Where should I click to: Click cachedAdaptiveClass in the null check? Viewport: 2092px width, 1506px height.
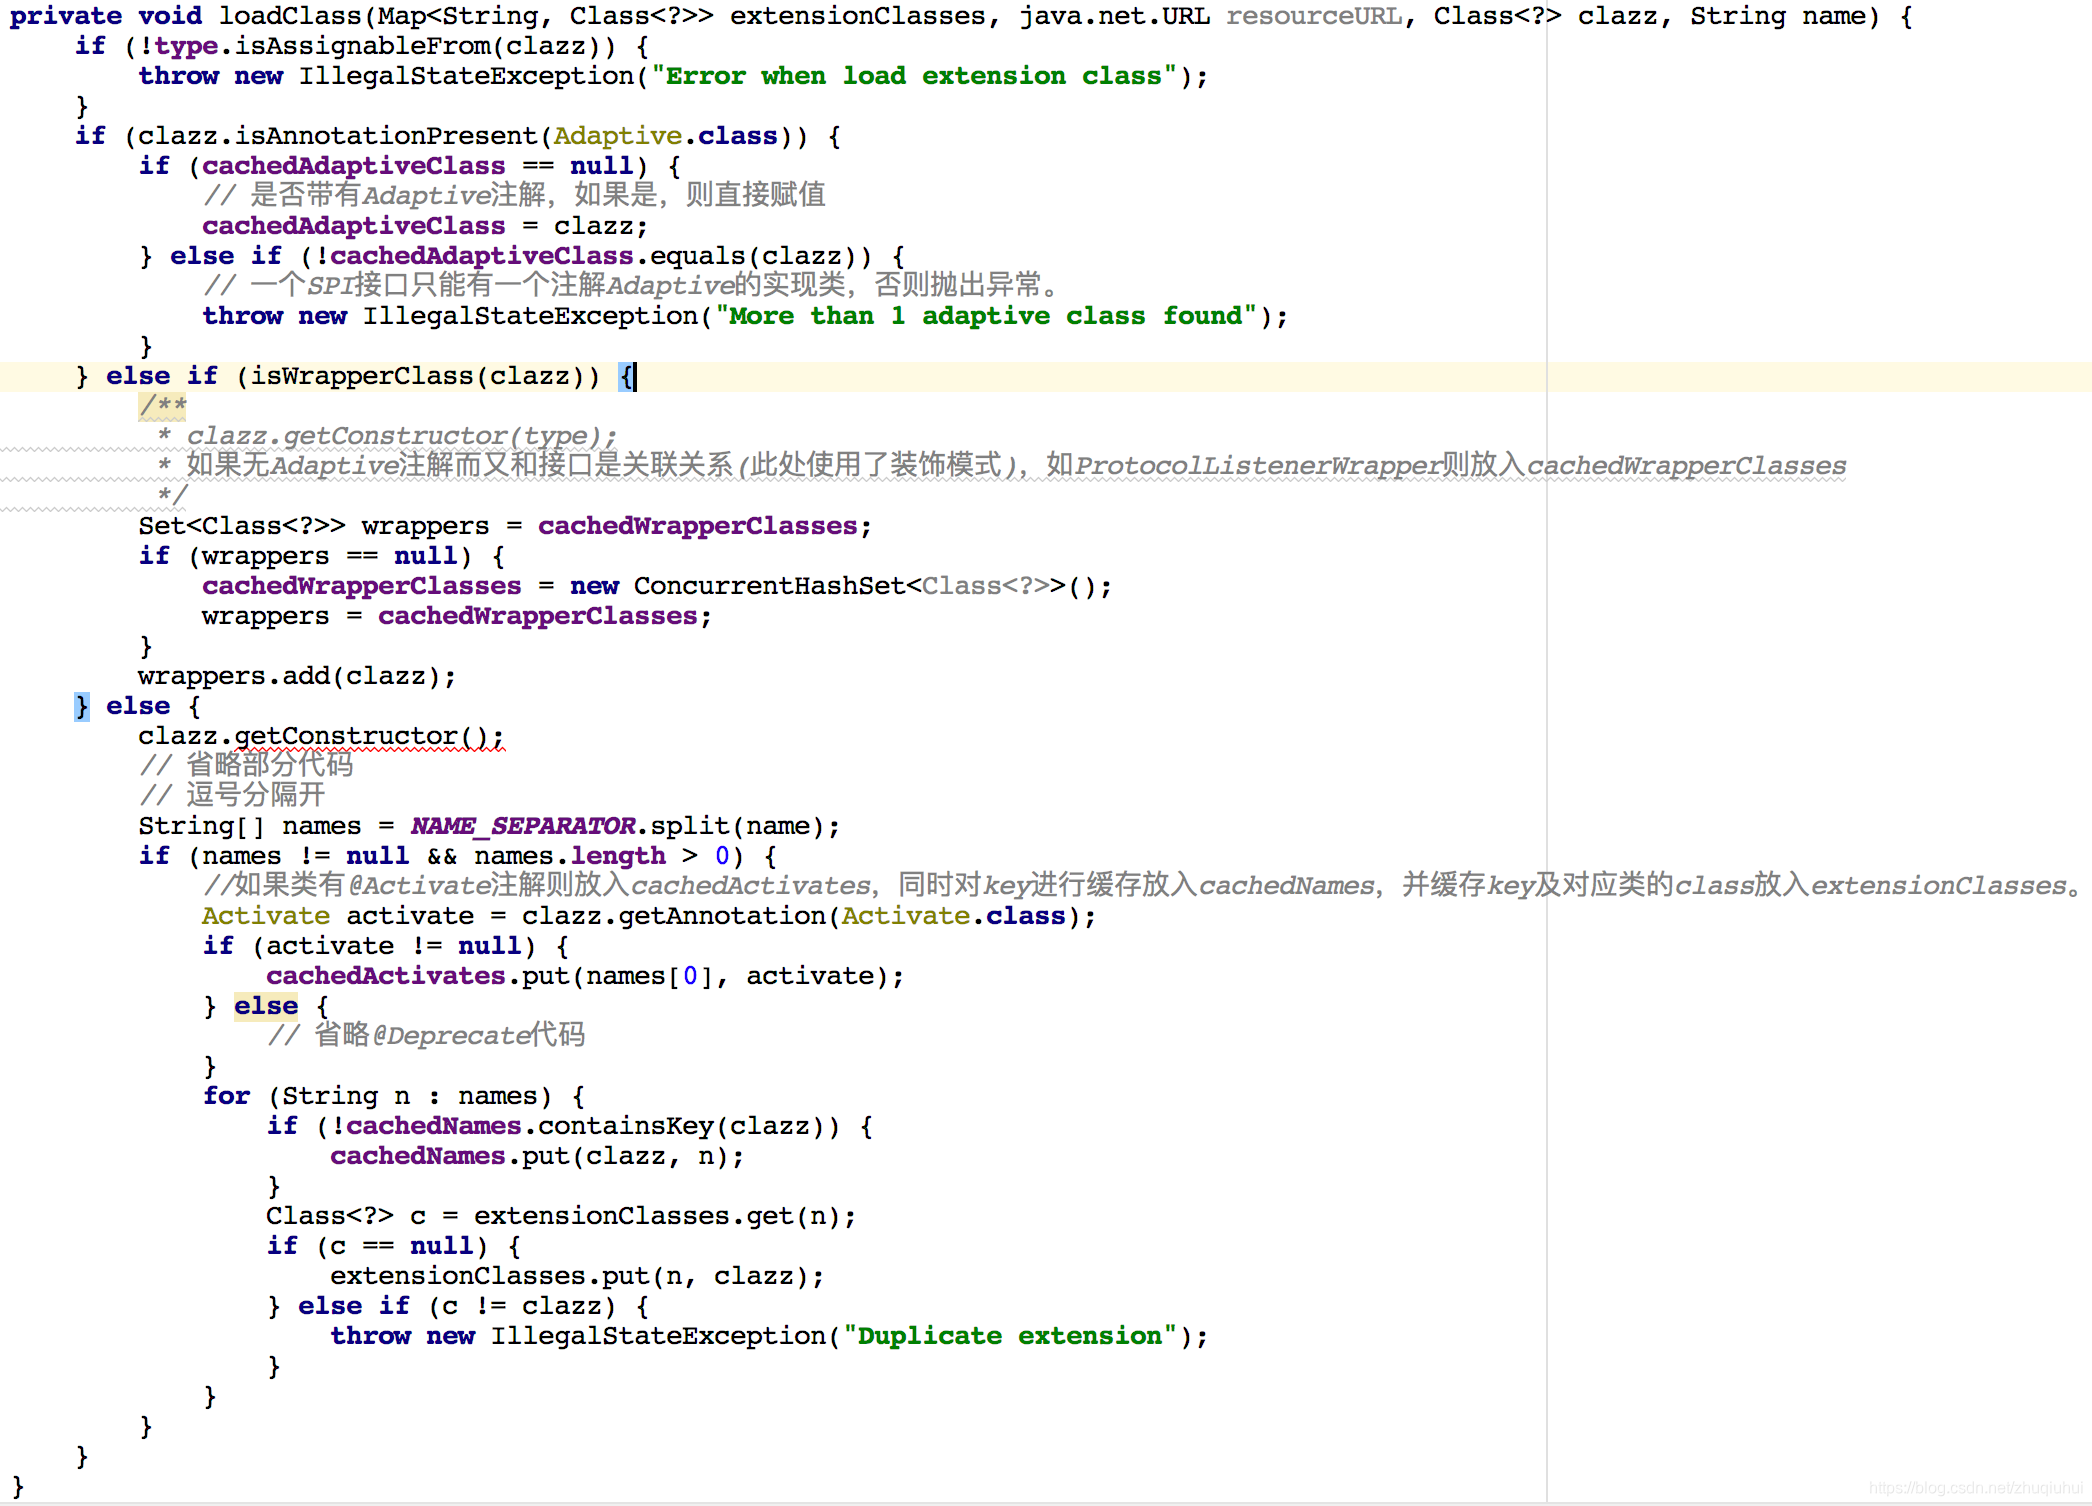coord(354,166)
